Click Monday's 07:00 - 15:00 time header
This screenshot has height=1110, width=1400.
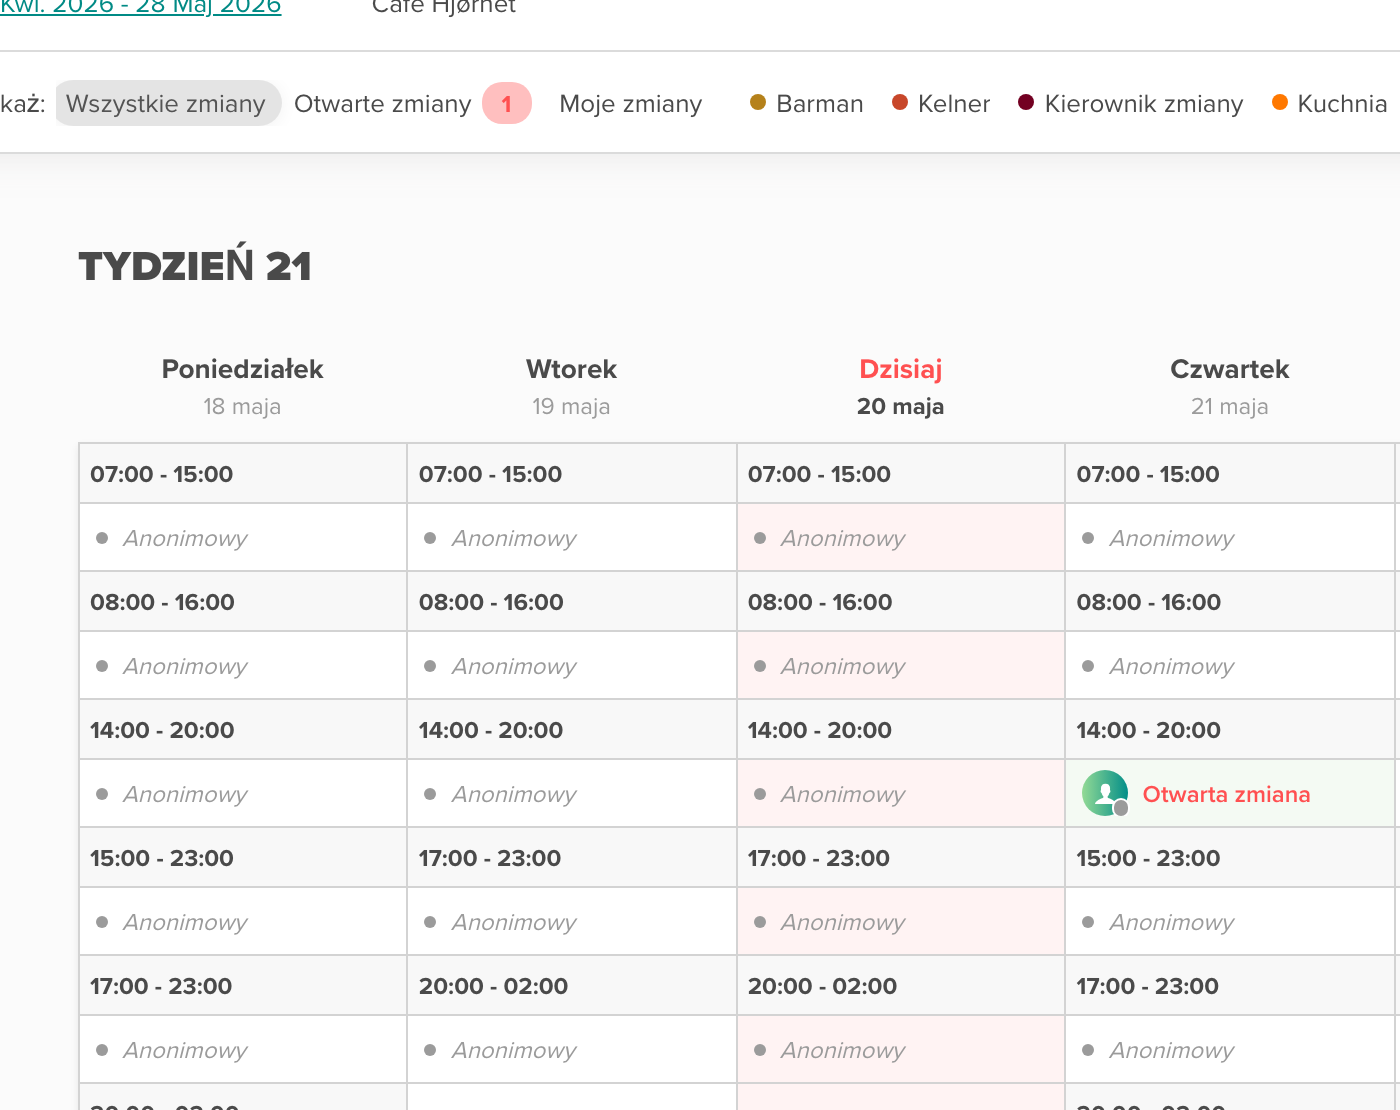(x=243, y=474)
